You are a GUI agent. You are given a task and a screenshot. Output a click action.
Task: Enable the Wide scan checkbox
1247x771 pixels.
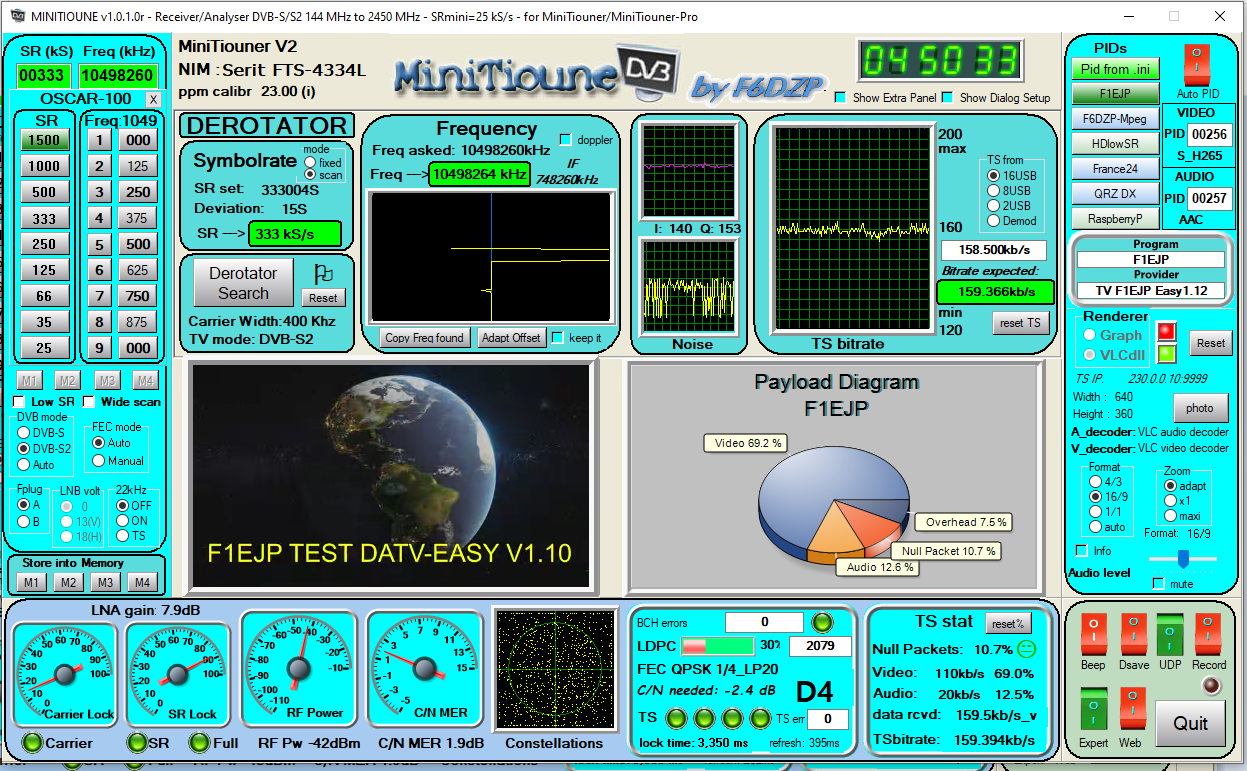tap(89, 401)
